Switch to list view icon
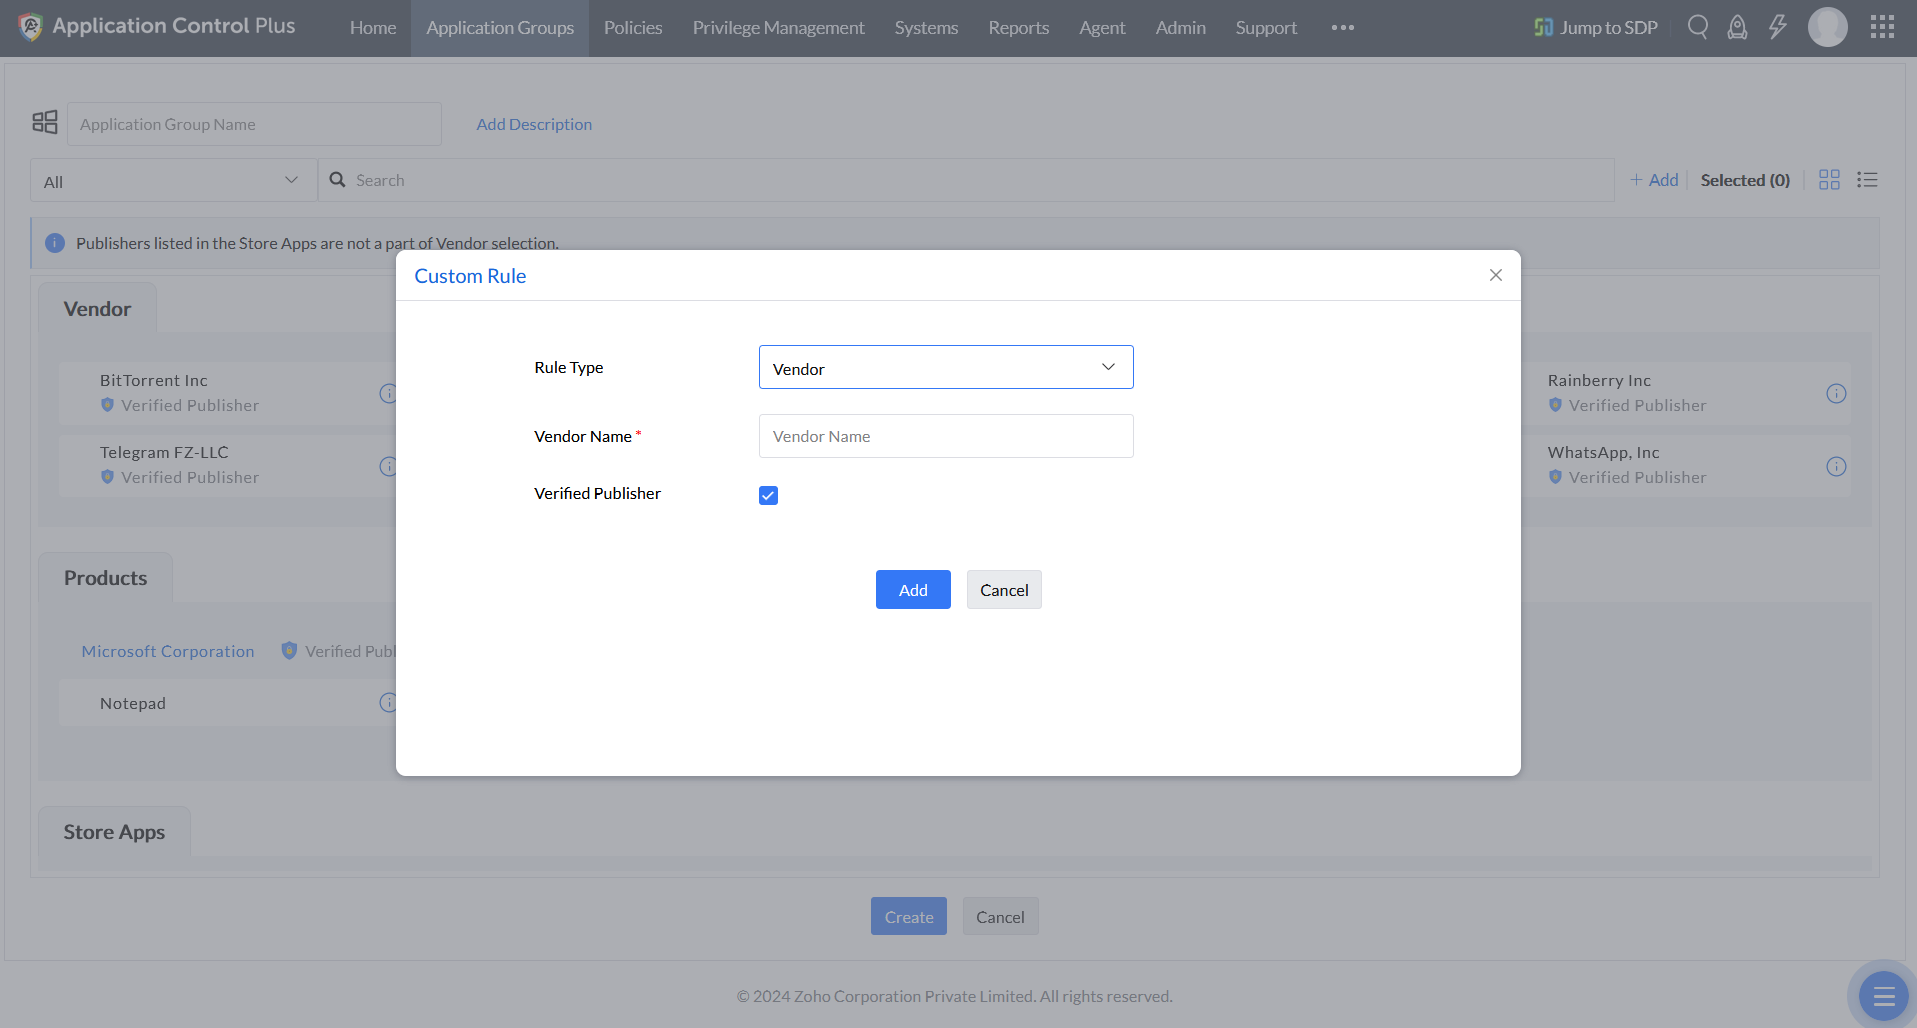Image resolution: width=1917 pixels, height=1028 pixels. point(1867,179)
